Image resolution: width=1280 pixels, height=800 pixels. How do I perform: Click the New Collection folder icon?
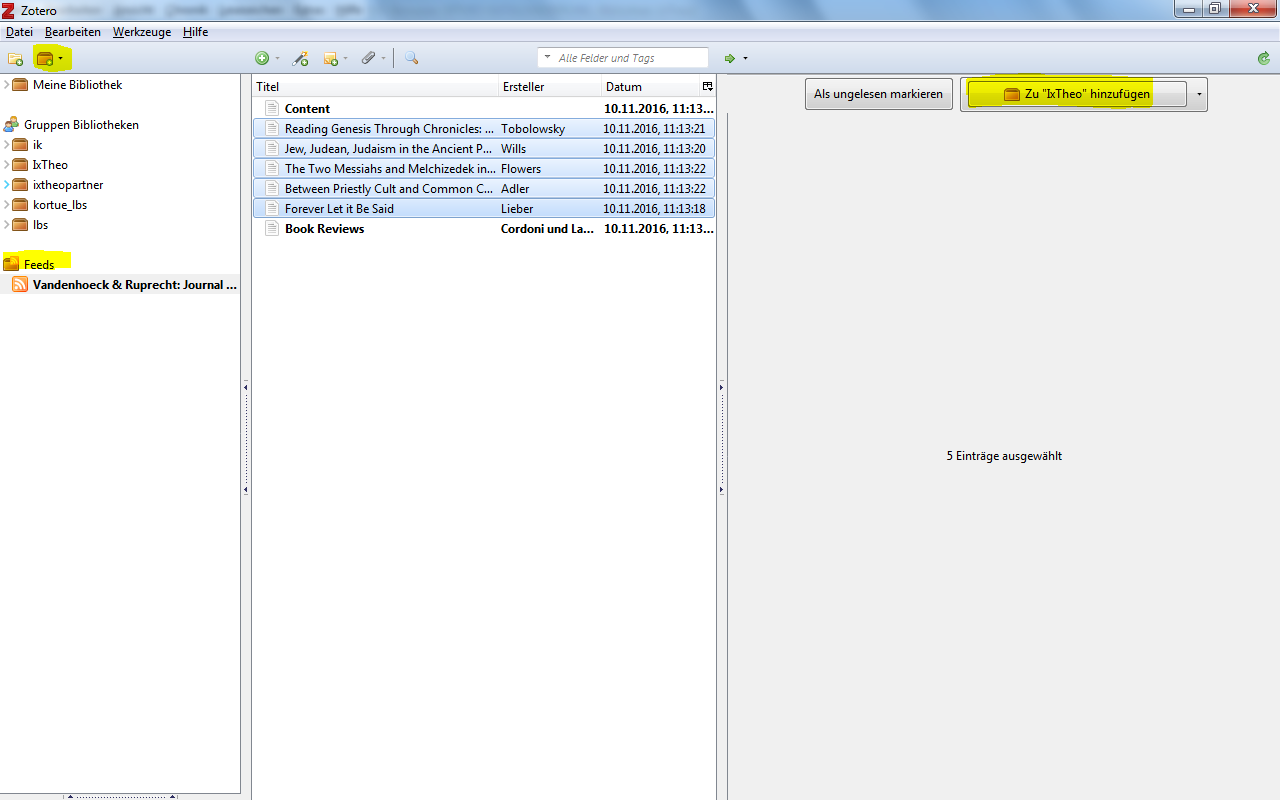click(x=15, y=59)
